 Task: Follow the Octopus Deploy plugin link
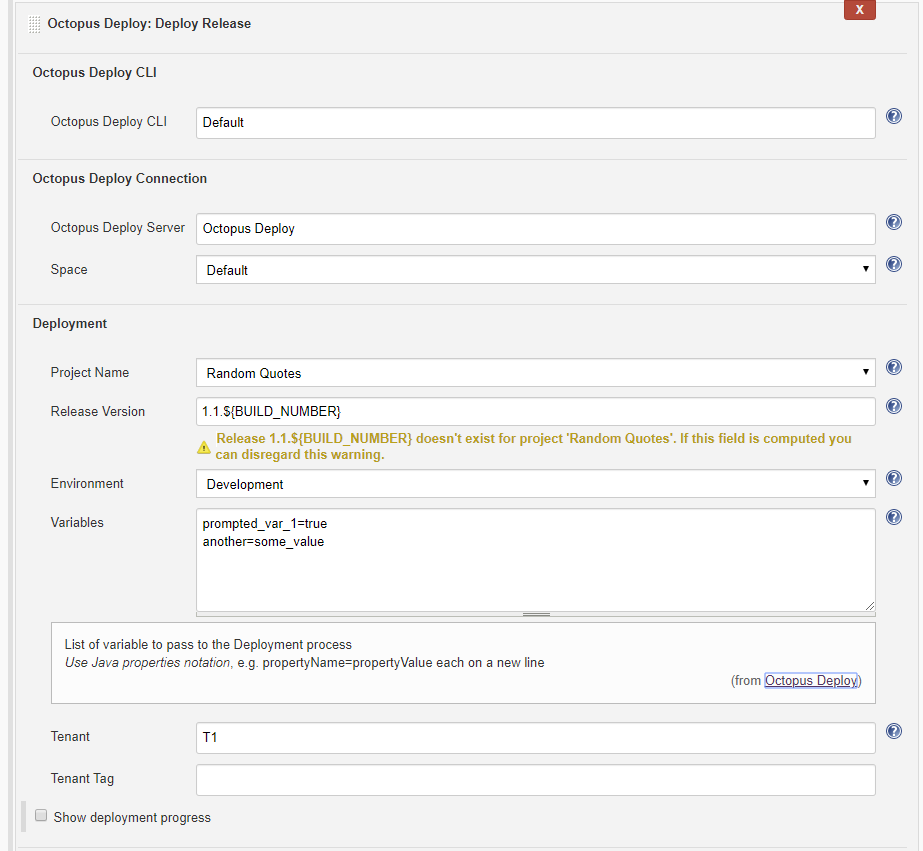[811, 680]
